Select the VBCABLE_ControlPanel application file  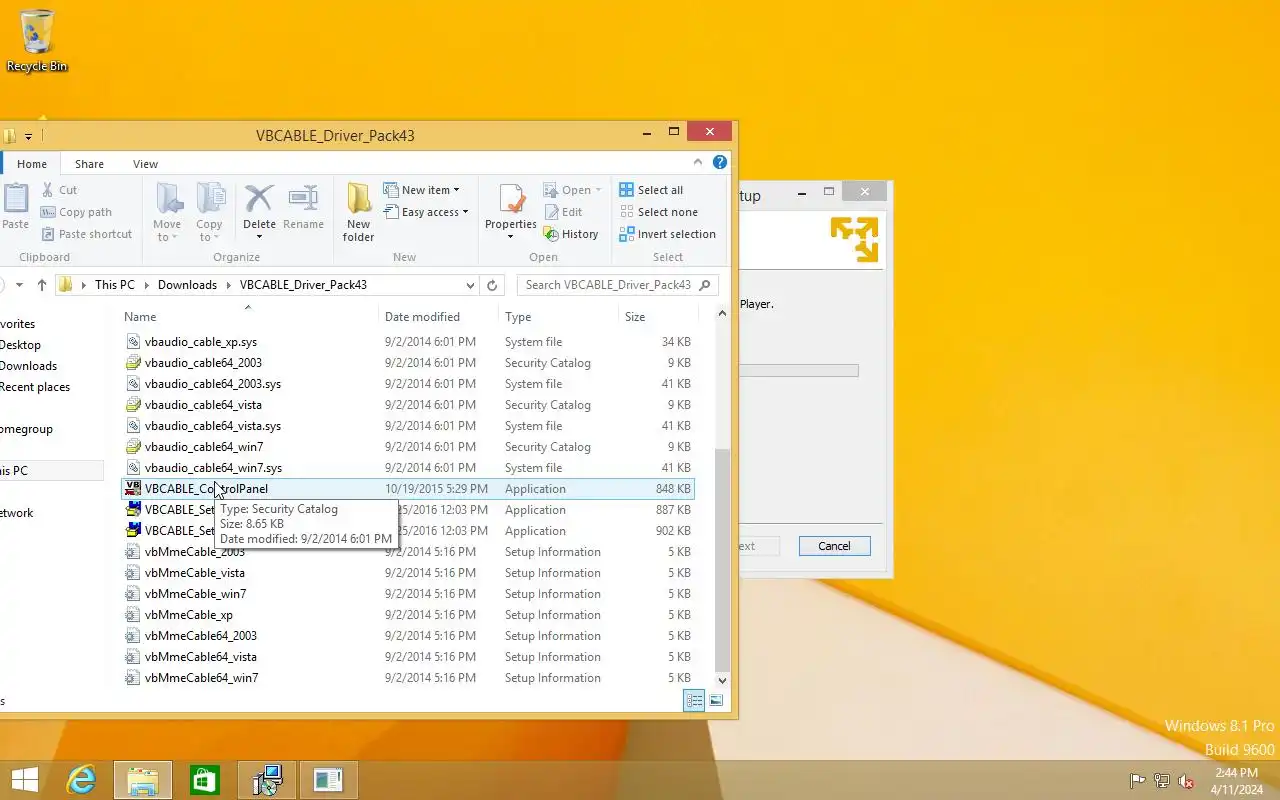coord(407,489)
